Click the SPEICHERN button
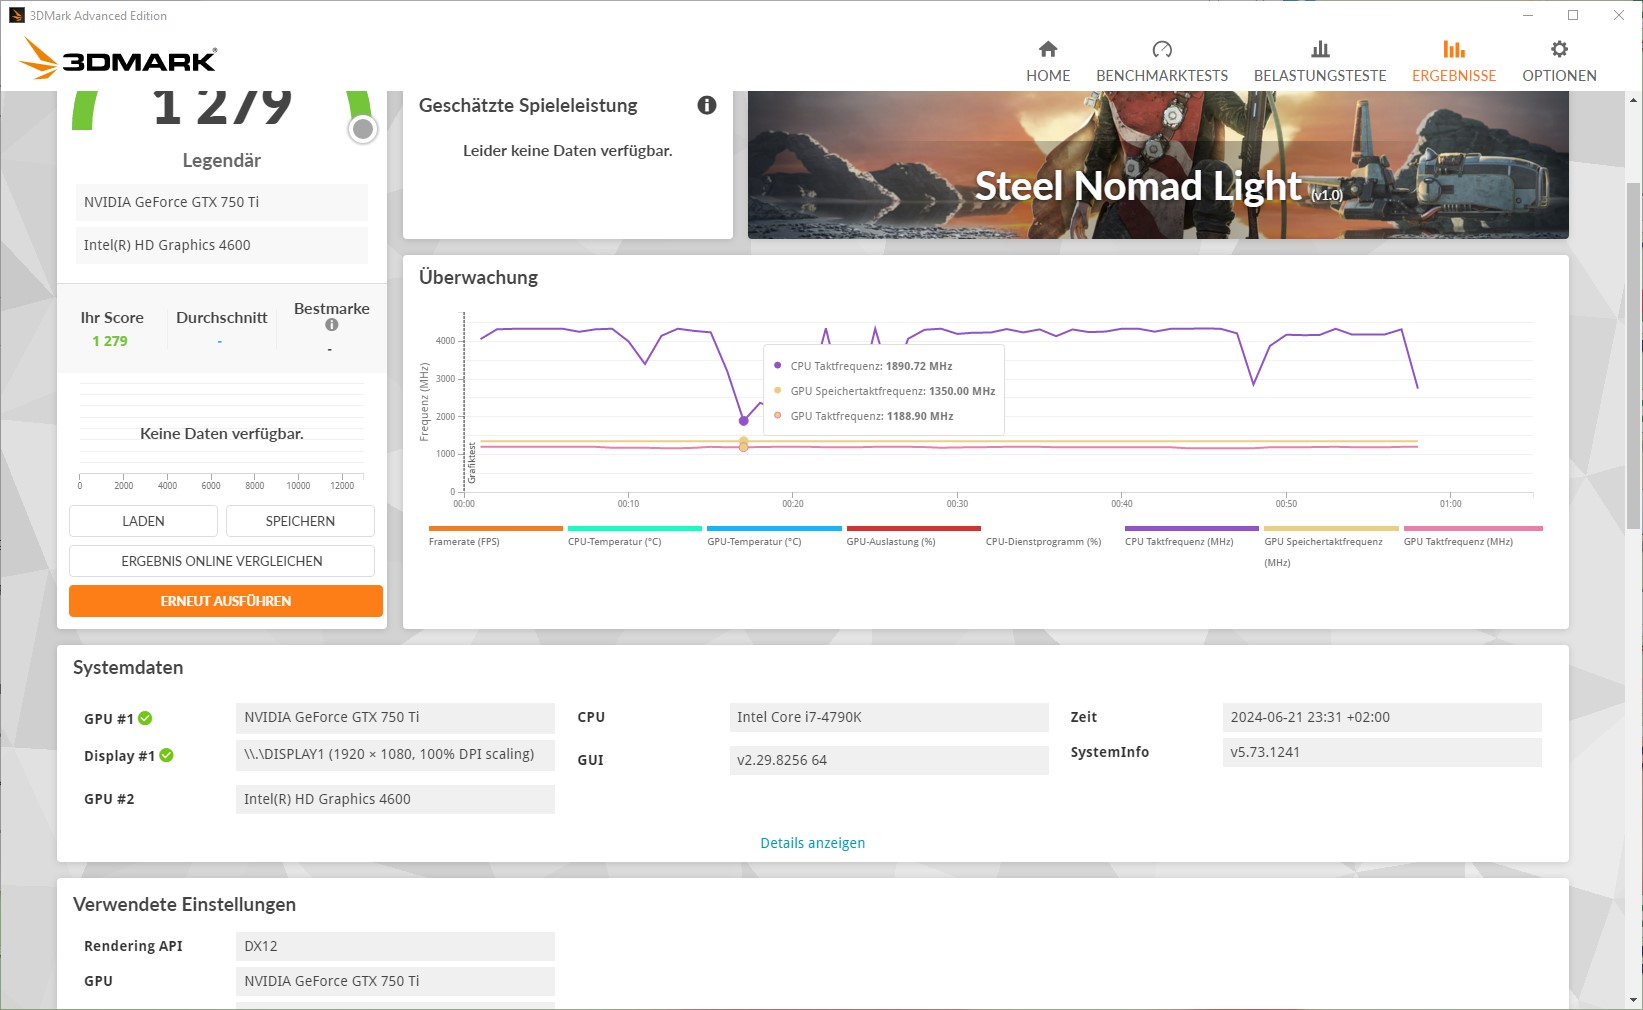Image resolution: width=1643 pixels, height=1010 pixels. [300, 521]
